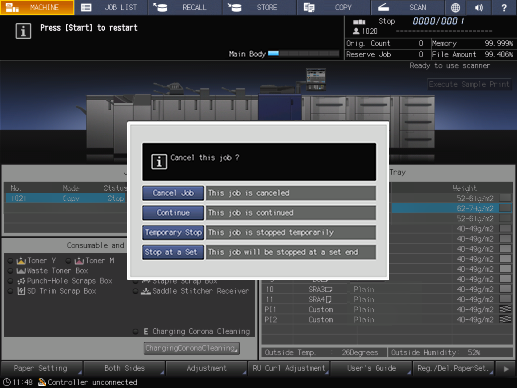Click the PI2 paper amount indicator
517x388 pixels.
(x=505, y=319)
